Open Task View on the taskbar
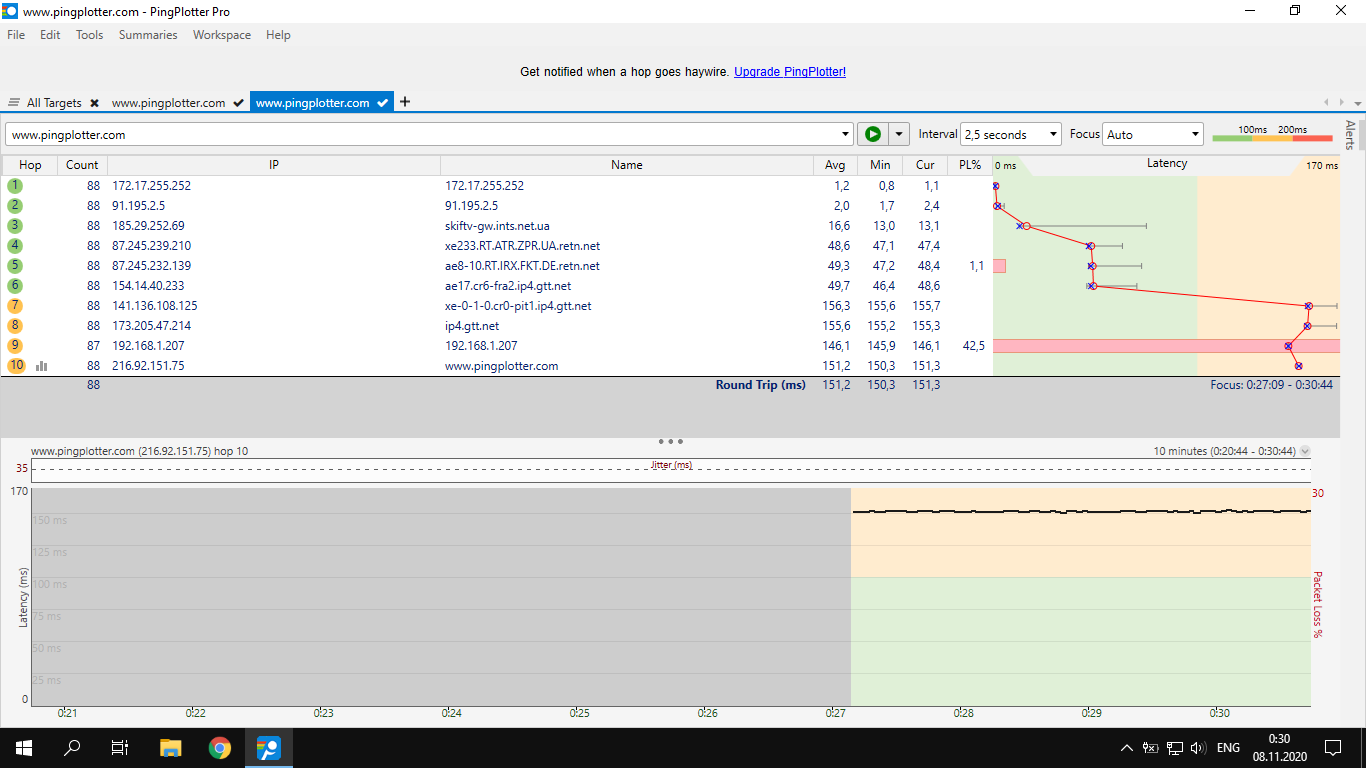Image resolution: width=1366 pixels, height=768 pixels. [120, 747]
